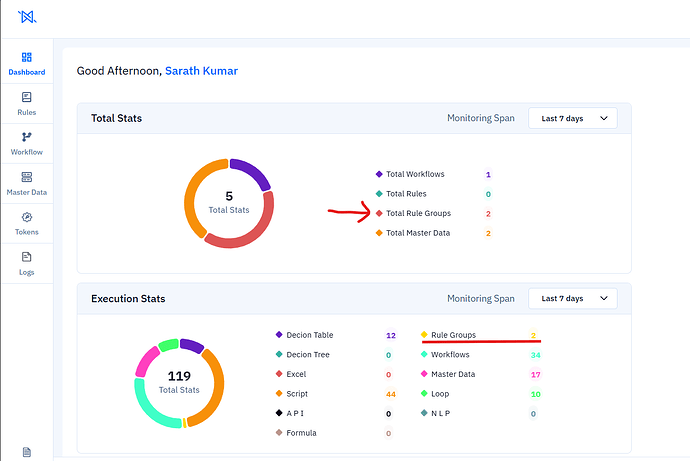Expand chevron on Execution Stats Last 7 days
This screenshot has width=690, height=461.
[x=604, y=299]
